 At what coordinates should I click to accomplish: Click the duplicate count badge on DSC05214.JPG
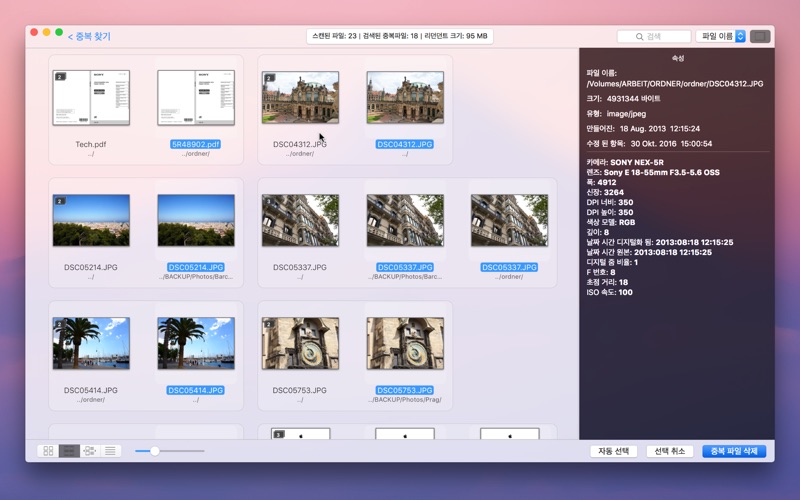(60, 201)
